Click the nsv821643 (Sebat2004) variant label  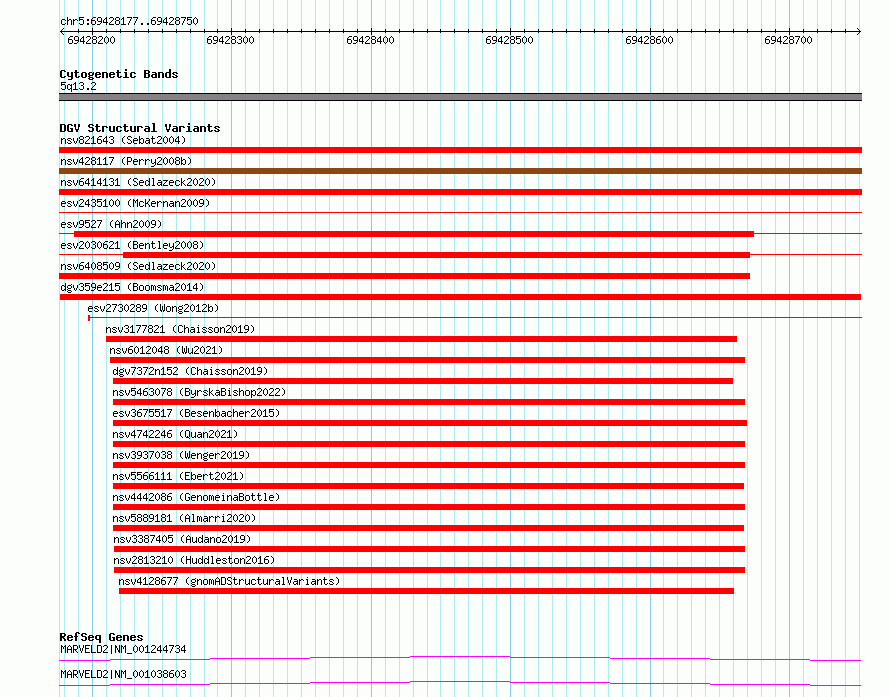(123, 140)
